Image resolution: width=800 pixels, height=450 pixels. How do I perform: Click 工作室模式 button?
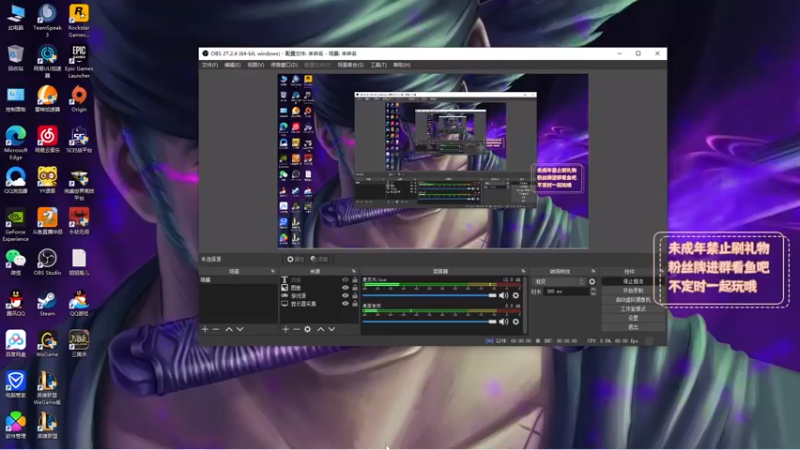point(633,309)
